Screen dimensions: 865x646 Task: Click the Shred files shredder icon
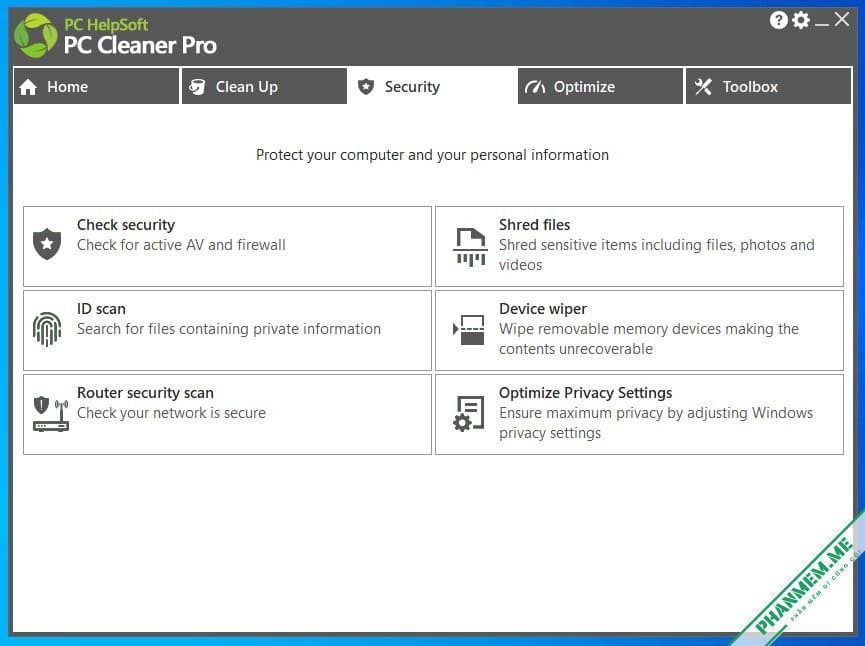pos(471,247)
